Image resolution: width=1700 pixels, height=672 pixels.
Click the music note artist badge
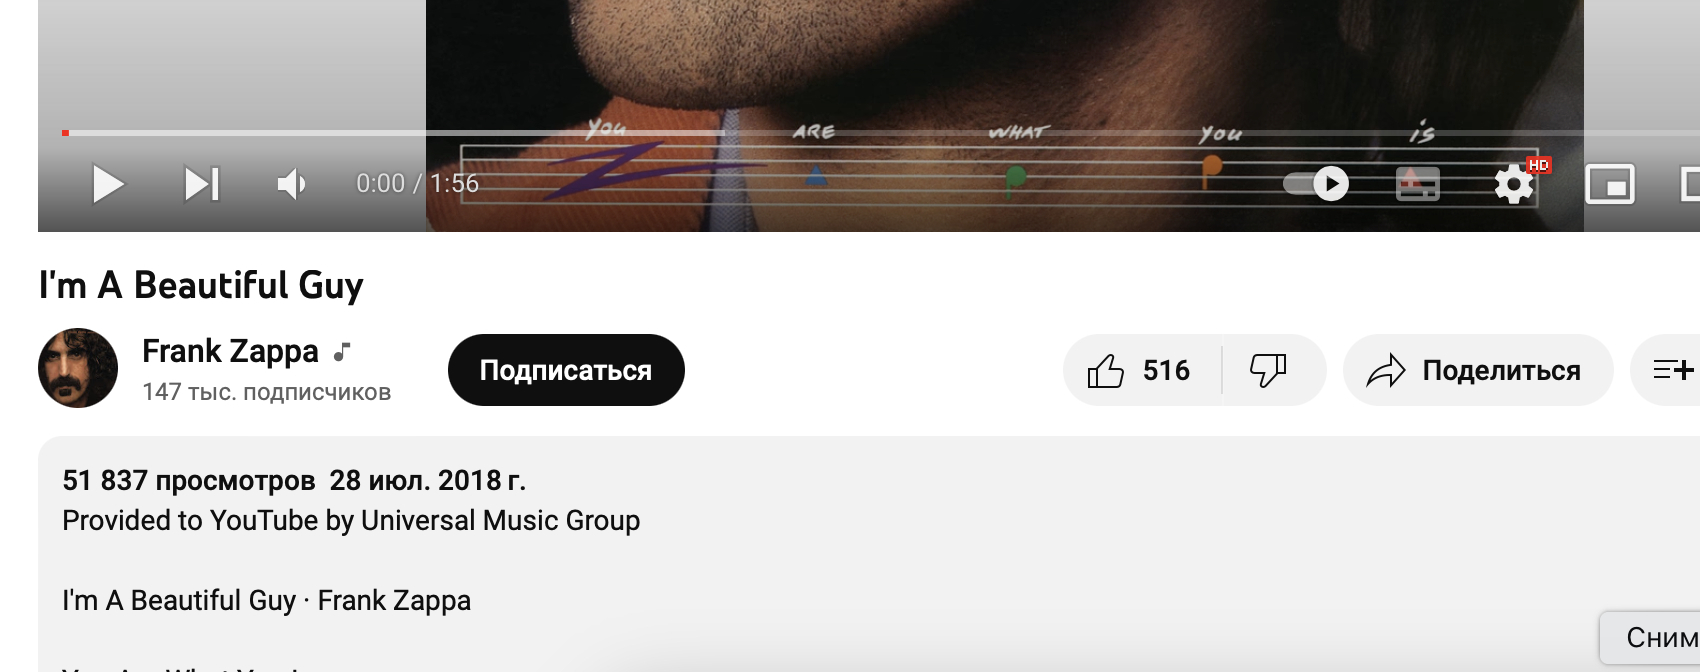tap(342, 351)
